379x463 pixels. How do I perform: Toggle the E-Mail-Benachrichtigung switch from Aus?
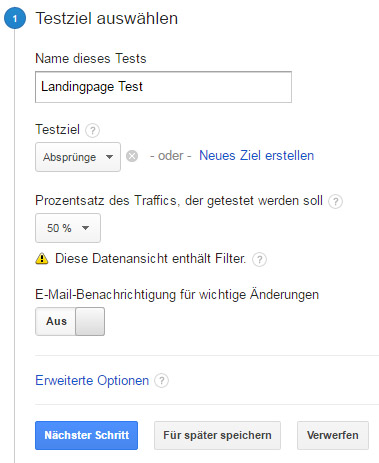[70, 321]
